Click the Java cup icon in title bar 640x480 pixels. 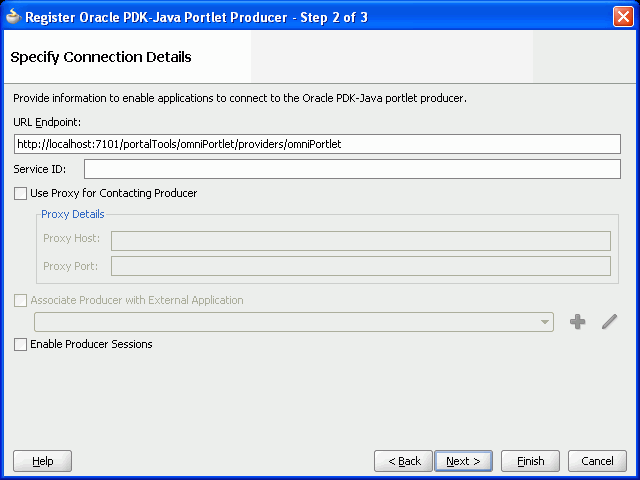[x=13, y=17]
